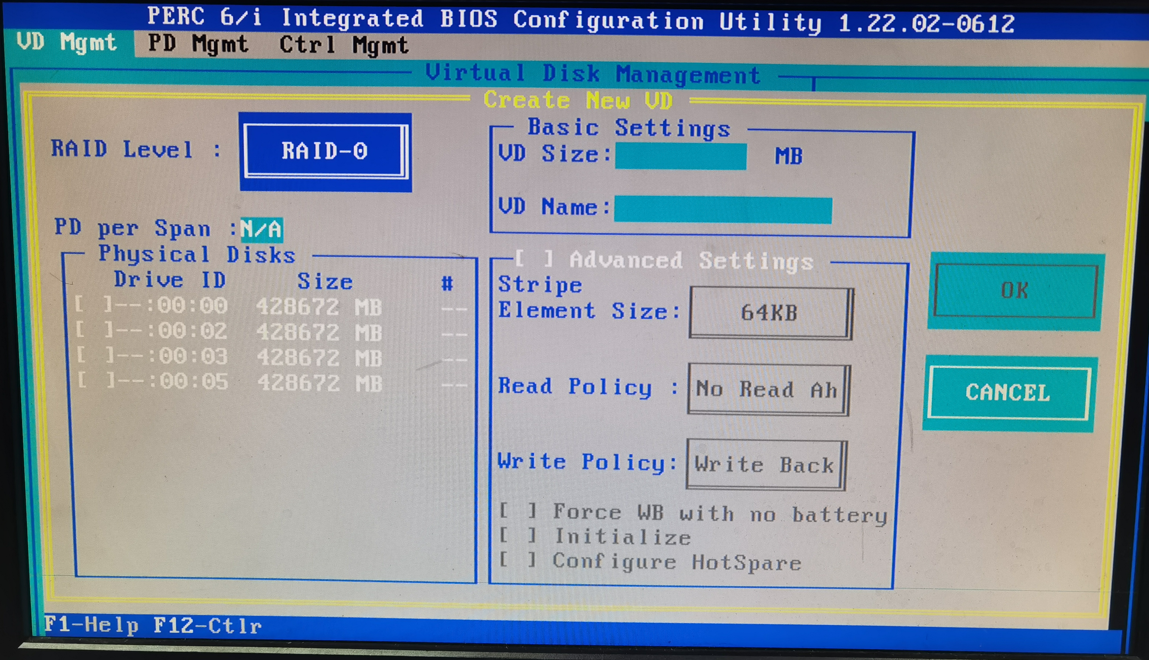Image resolution: width=1149 pixels, height=660 pixels.
Task: Open the 64KB Stripe Element Size dropdown
Action: 770,313
